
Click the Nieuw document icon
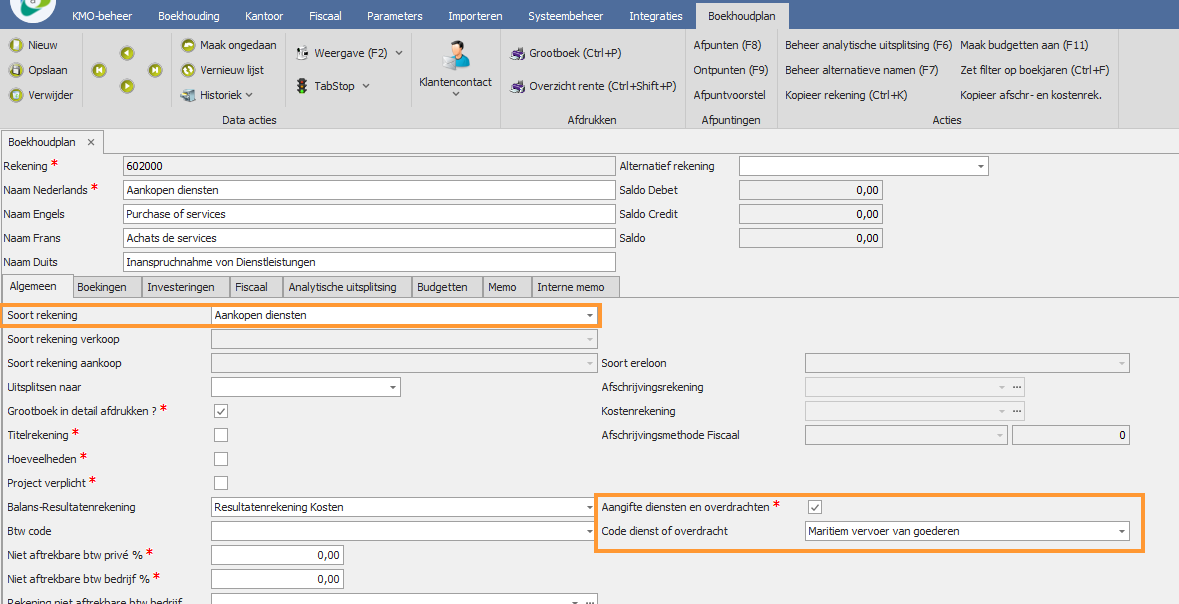click(16, 45)
